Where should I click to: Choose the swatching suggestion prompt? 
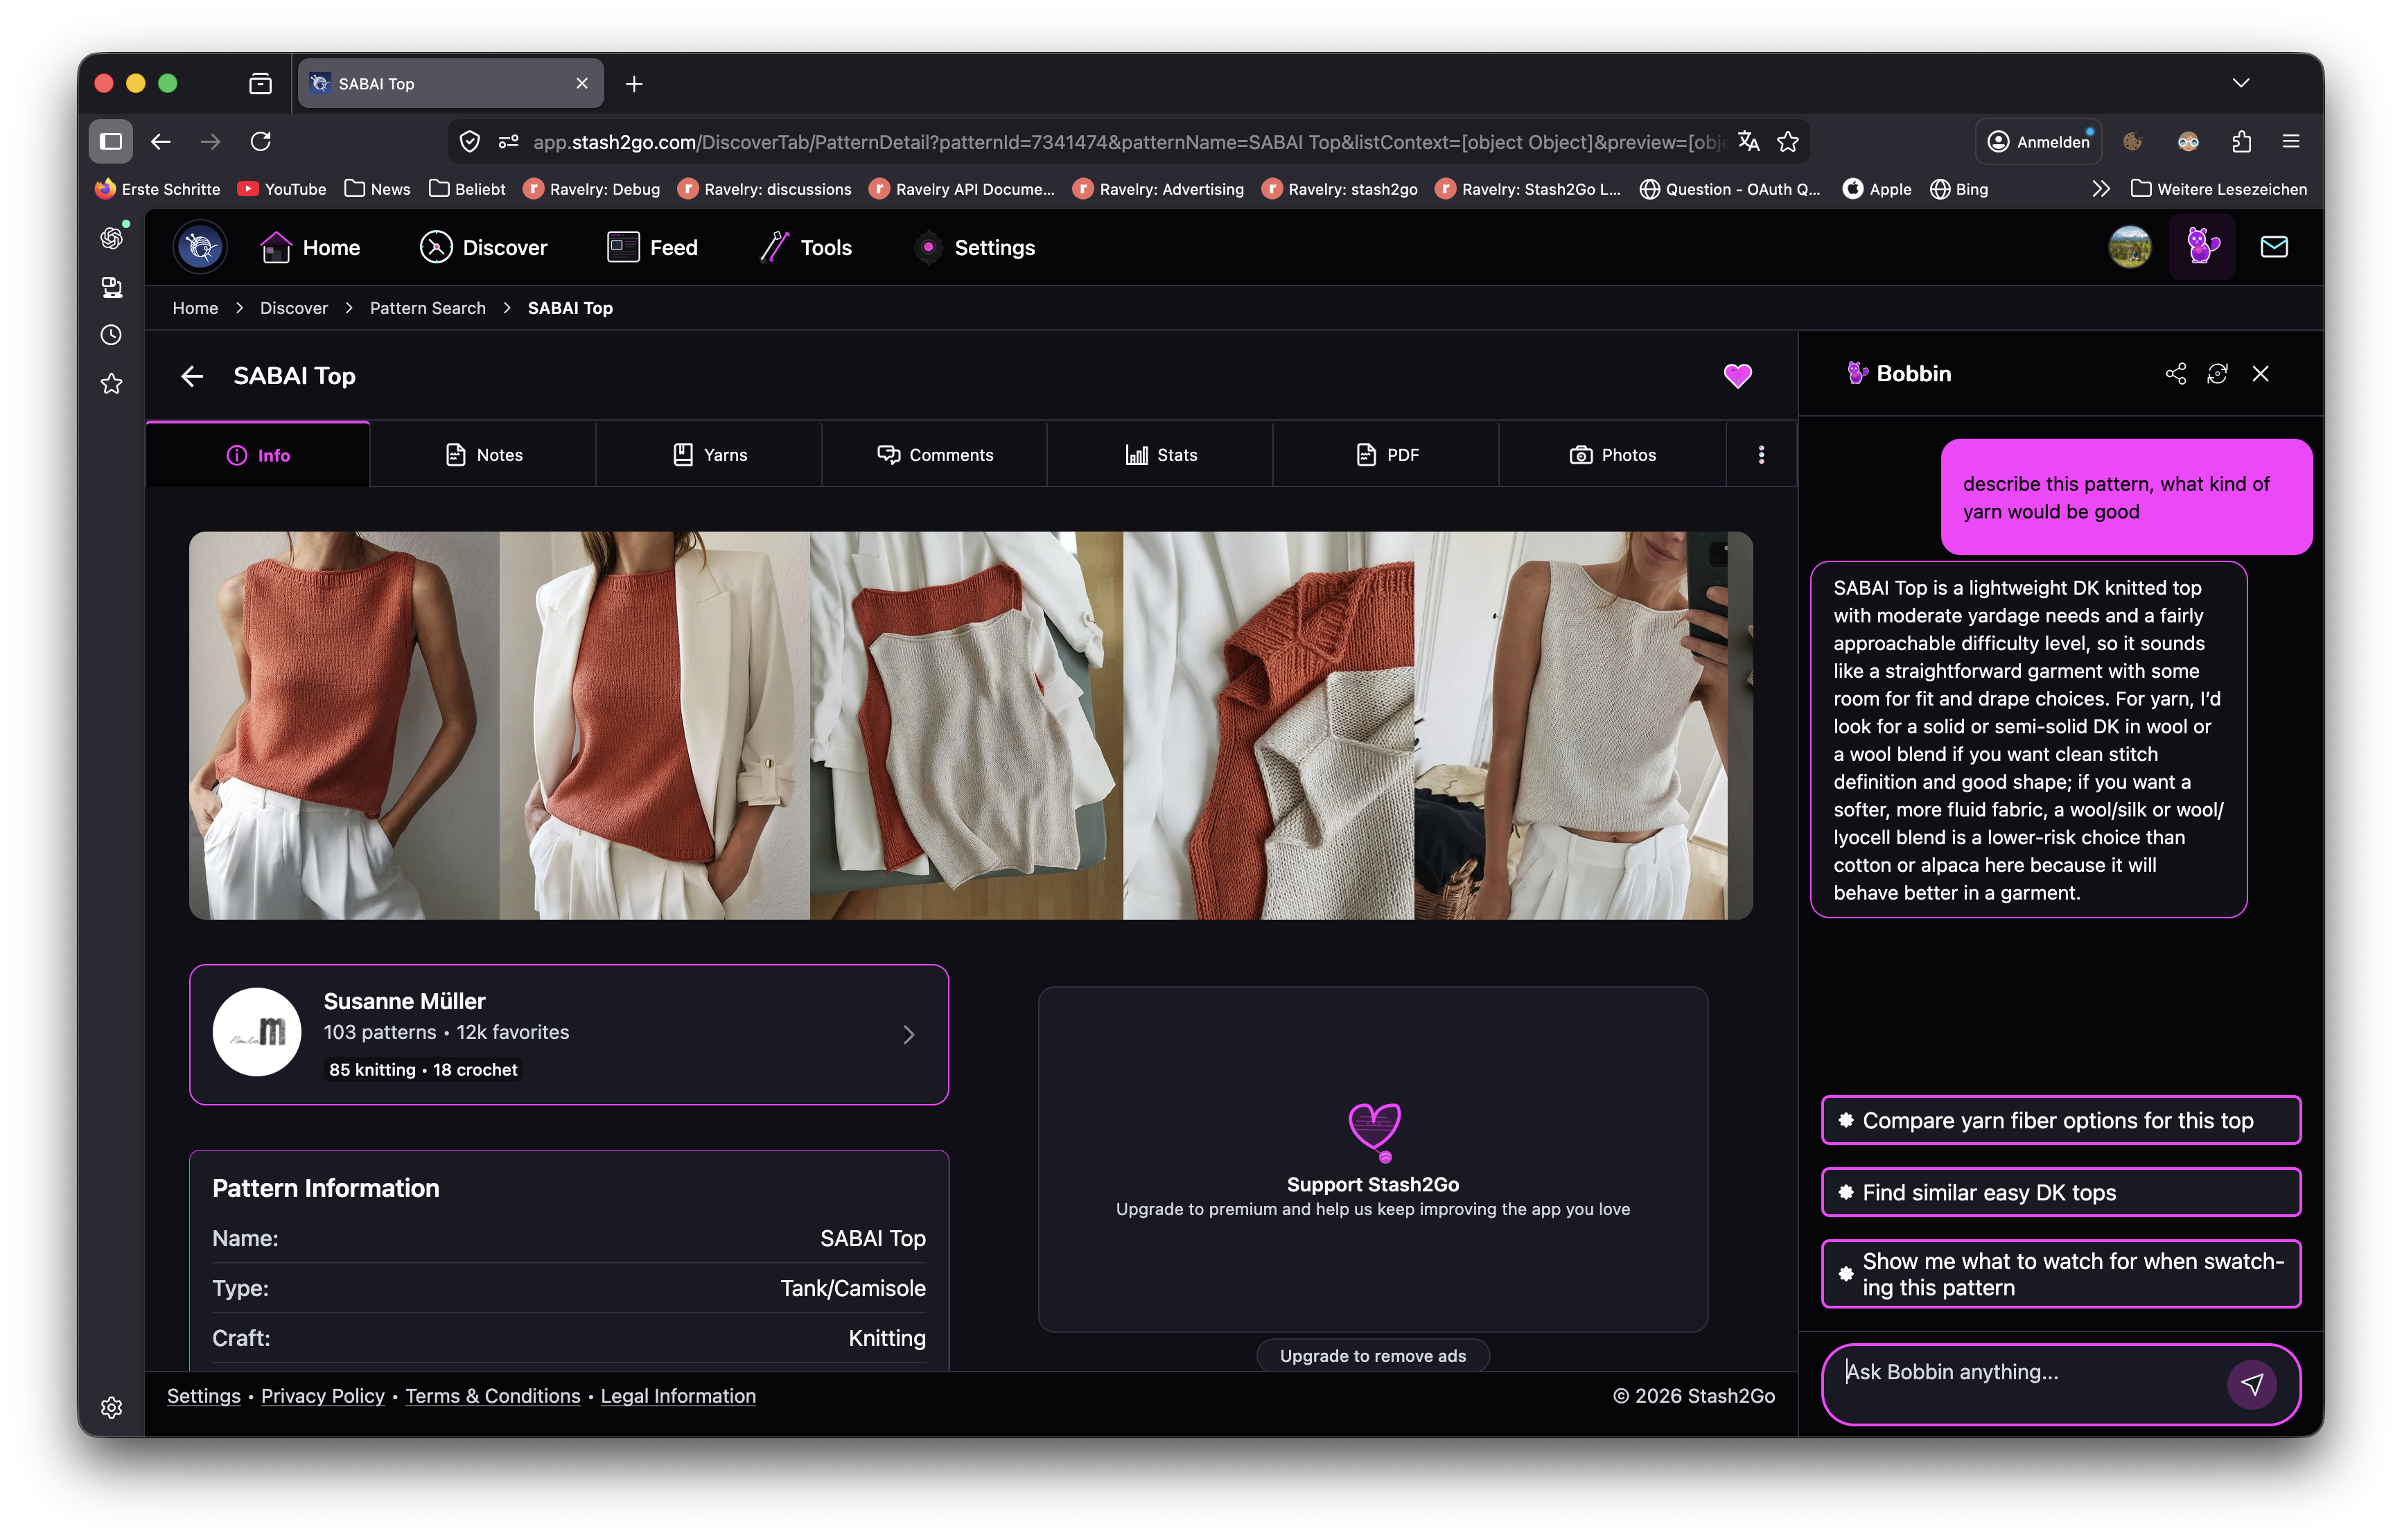click(x=2060, y=1274)
